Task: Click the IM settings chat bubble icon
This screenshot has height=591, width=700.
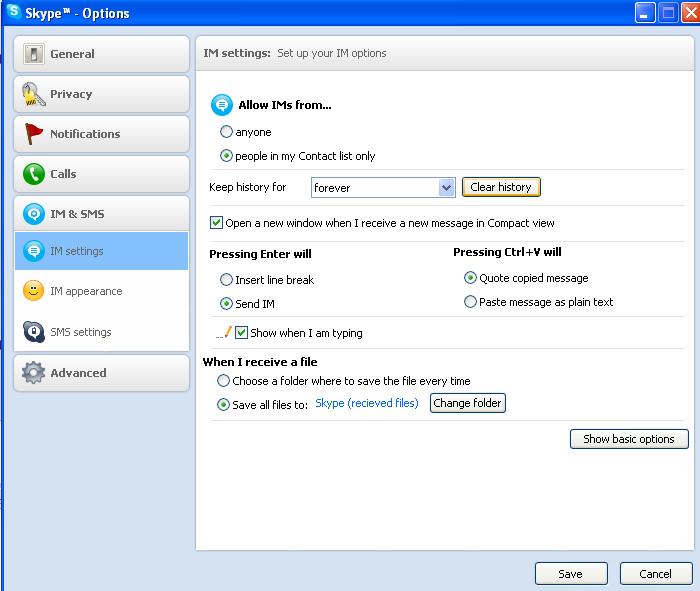Action: tap(33, 251)
